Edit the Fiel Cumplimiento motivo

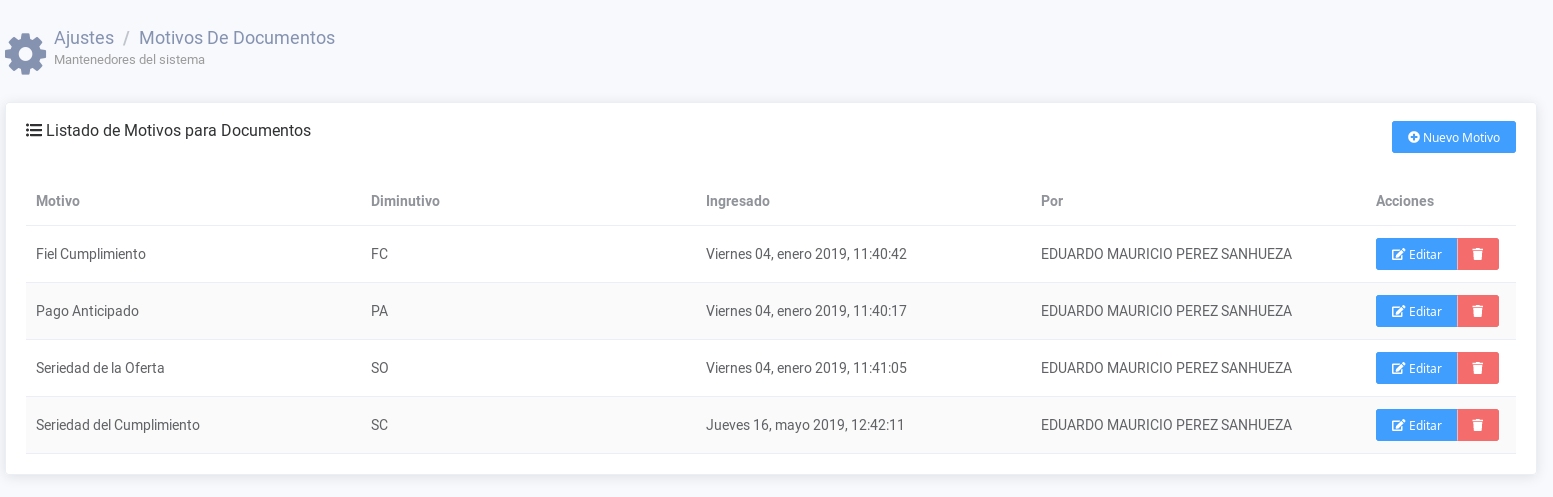[x=1416, y=254]
